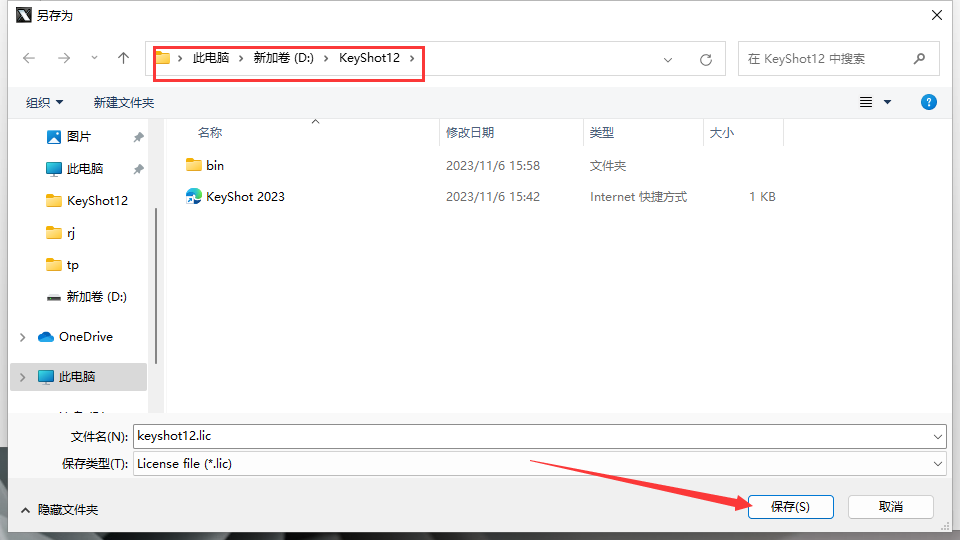960x540 pixels.
Task: Open the rj folder in sidebar
Action: 61,233
